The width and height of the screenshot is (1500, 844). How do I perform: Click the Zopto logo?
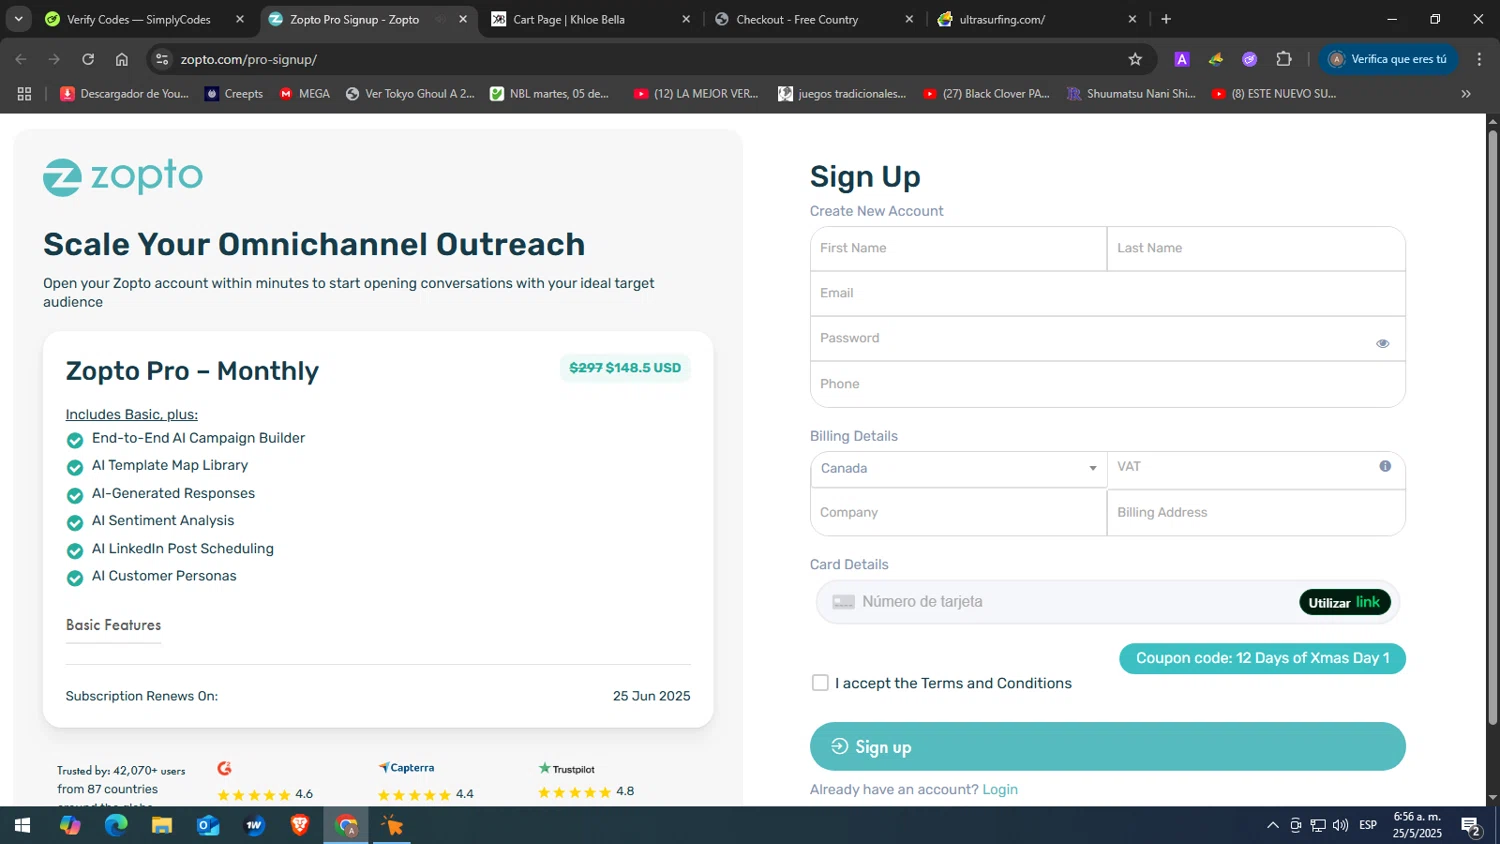123,177
